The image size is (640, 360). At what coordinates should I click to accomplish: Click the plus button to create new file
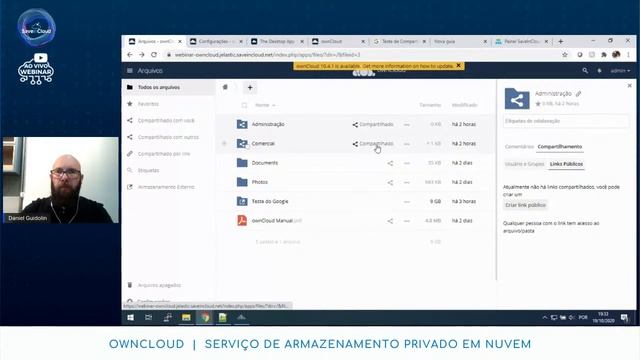[x=250, y=87]
